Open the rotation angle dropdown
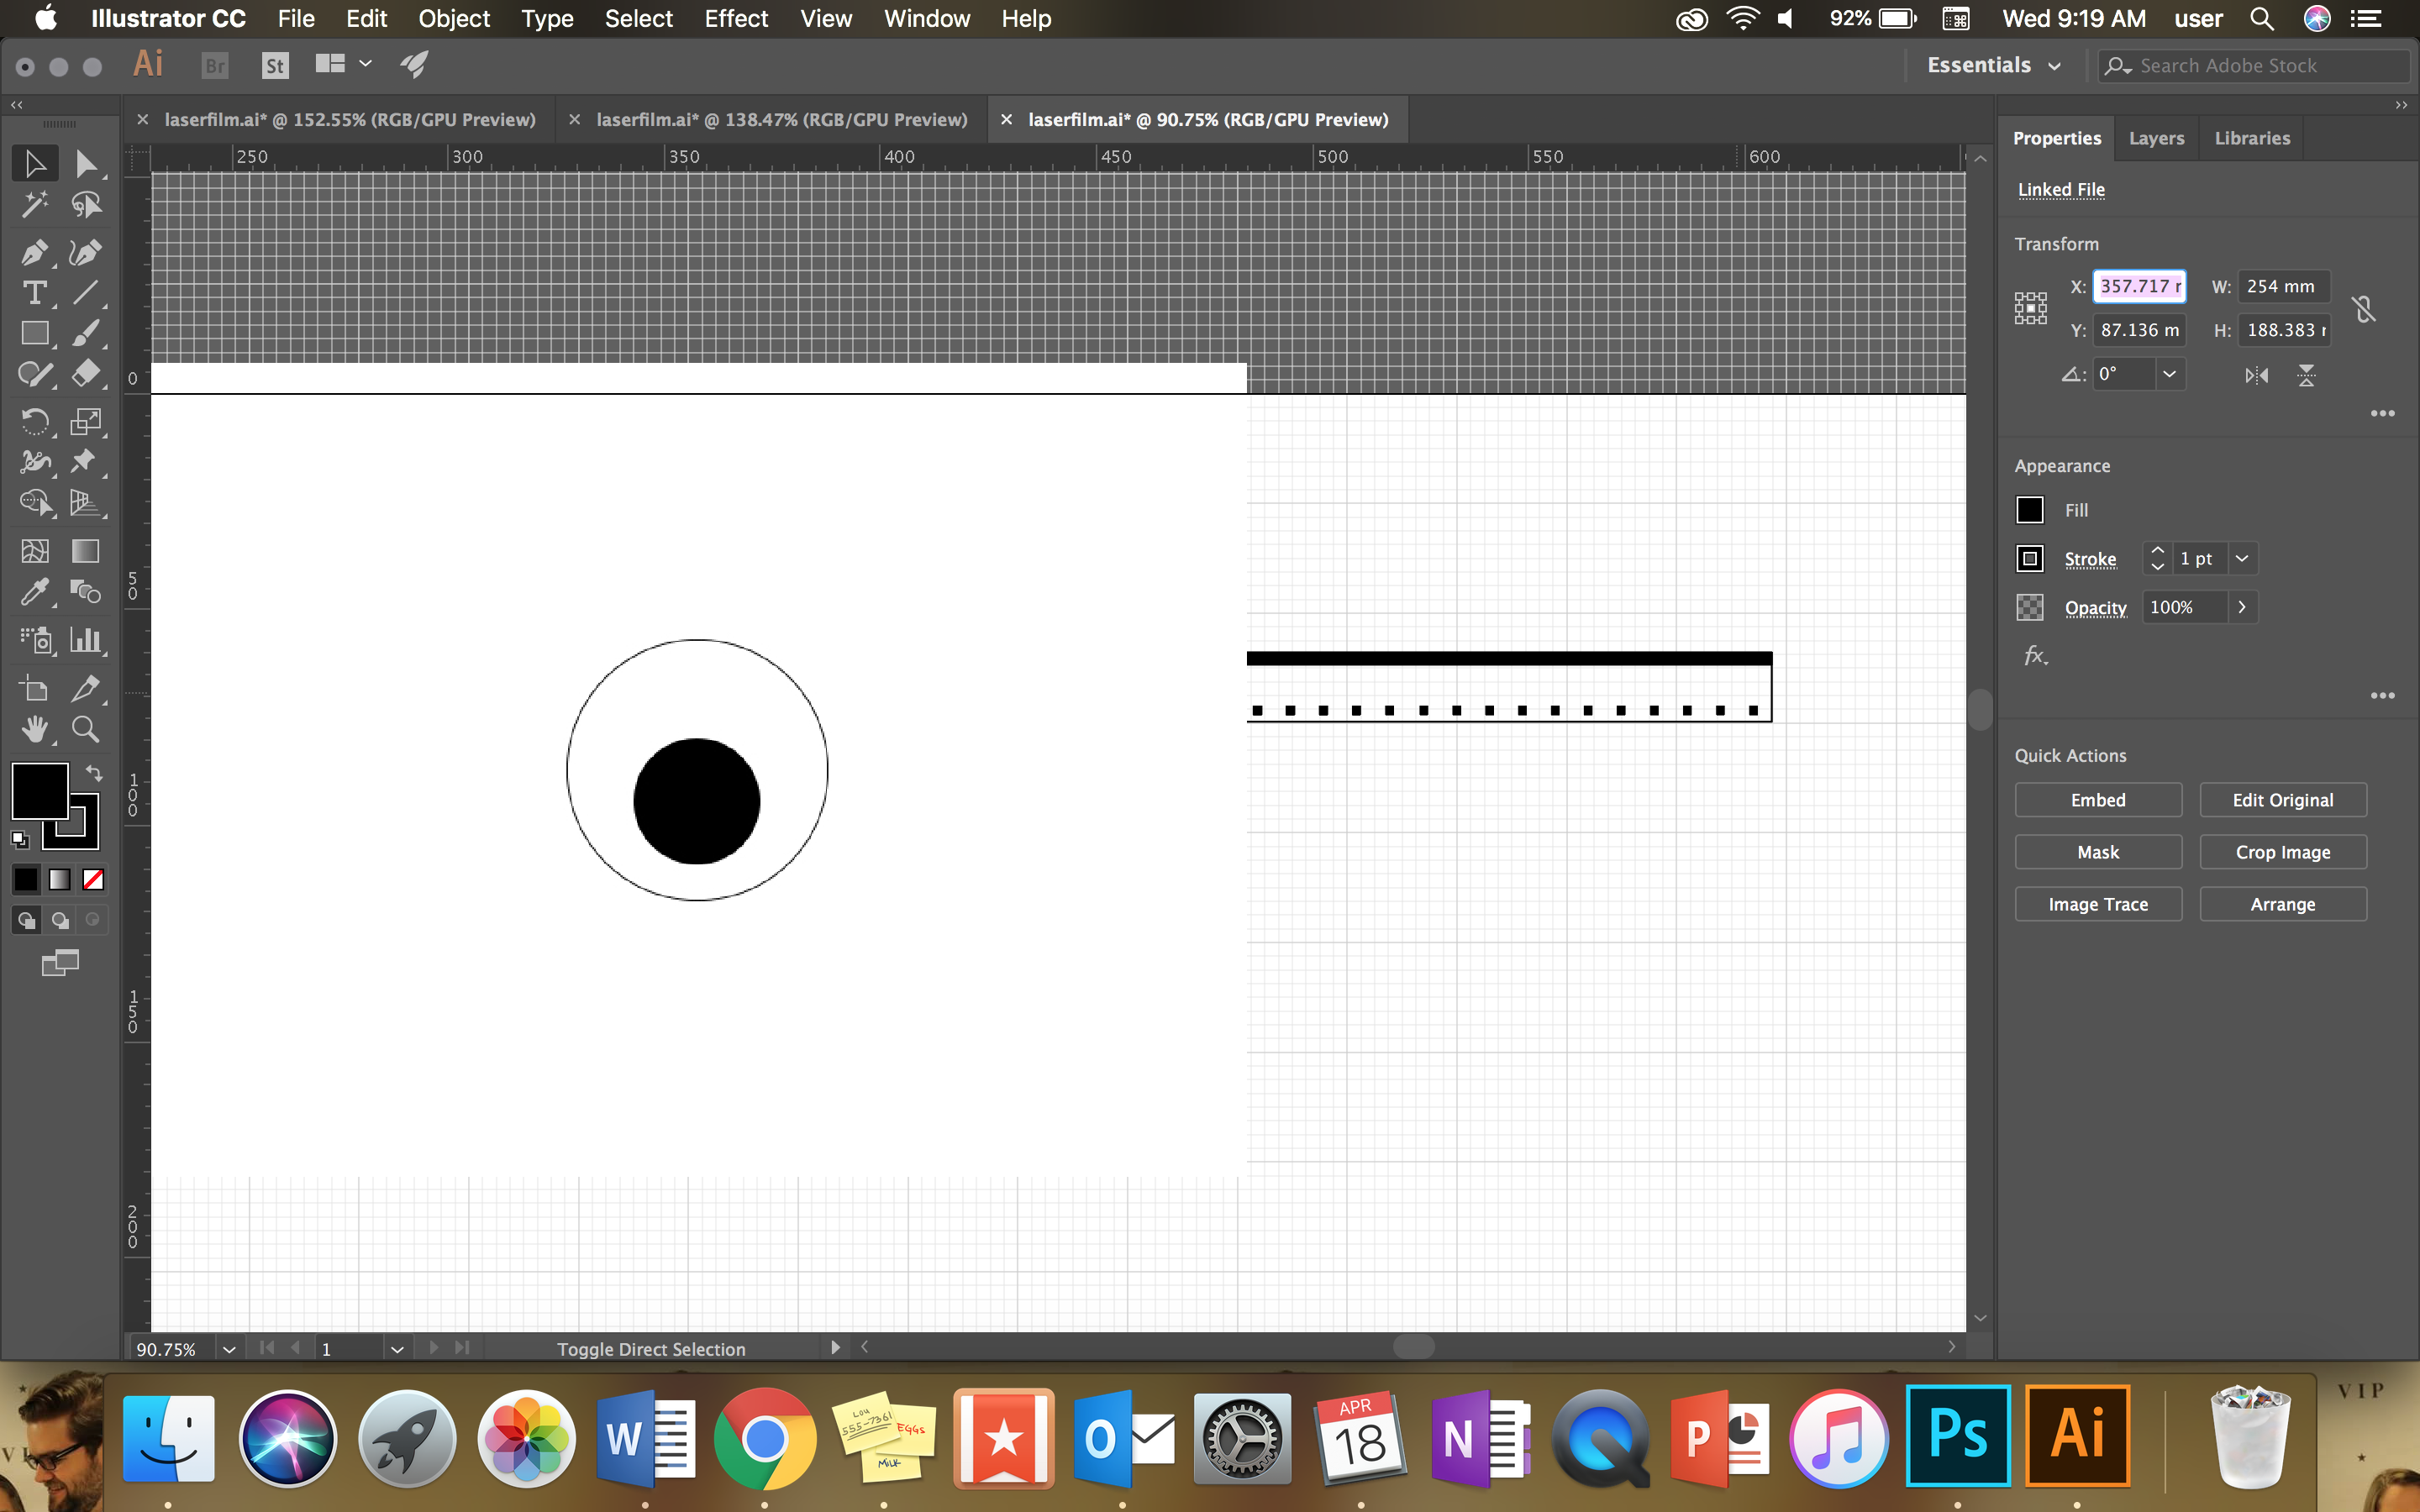The height and width of the screenshot is (1512, 2420). pyautogui.click(x=2170, y=374)
